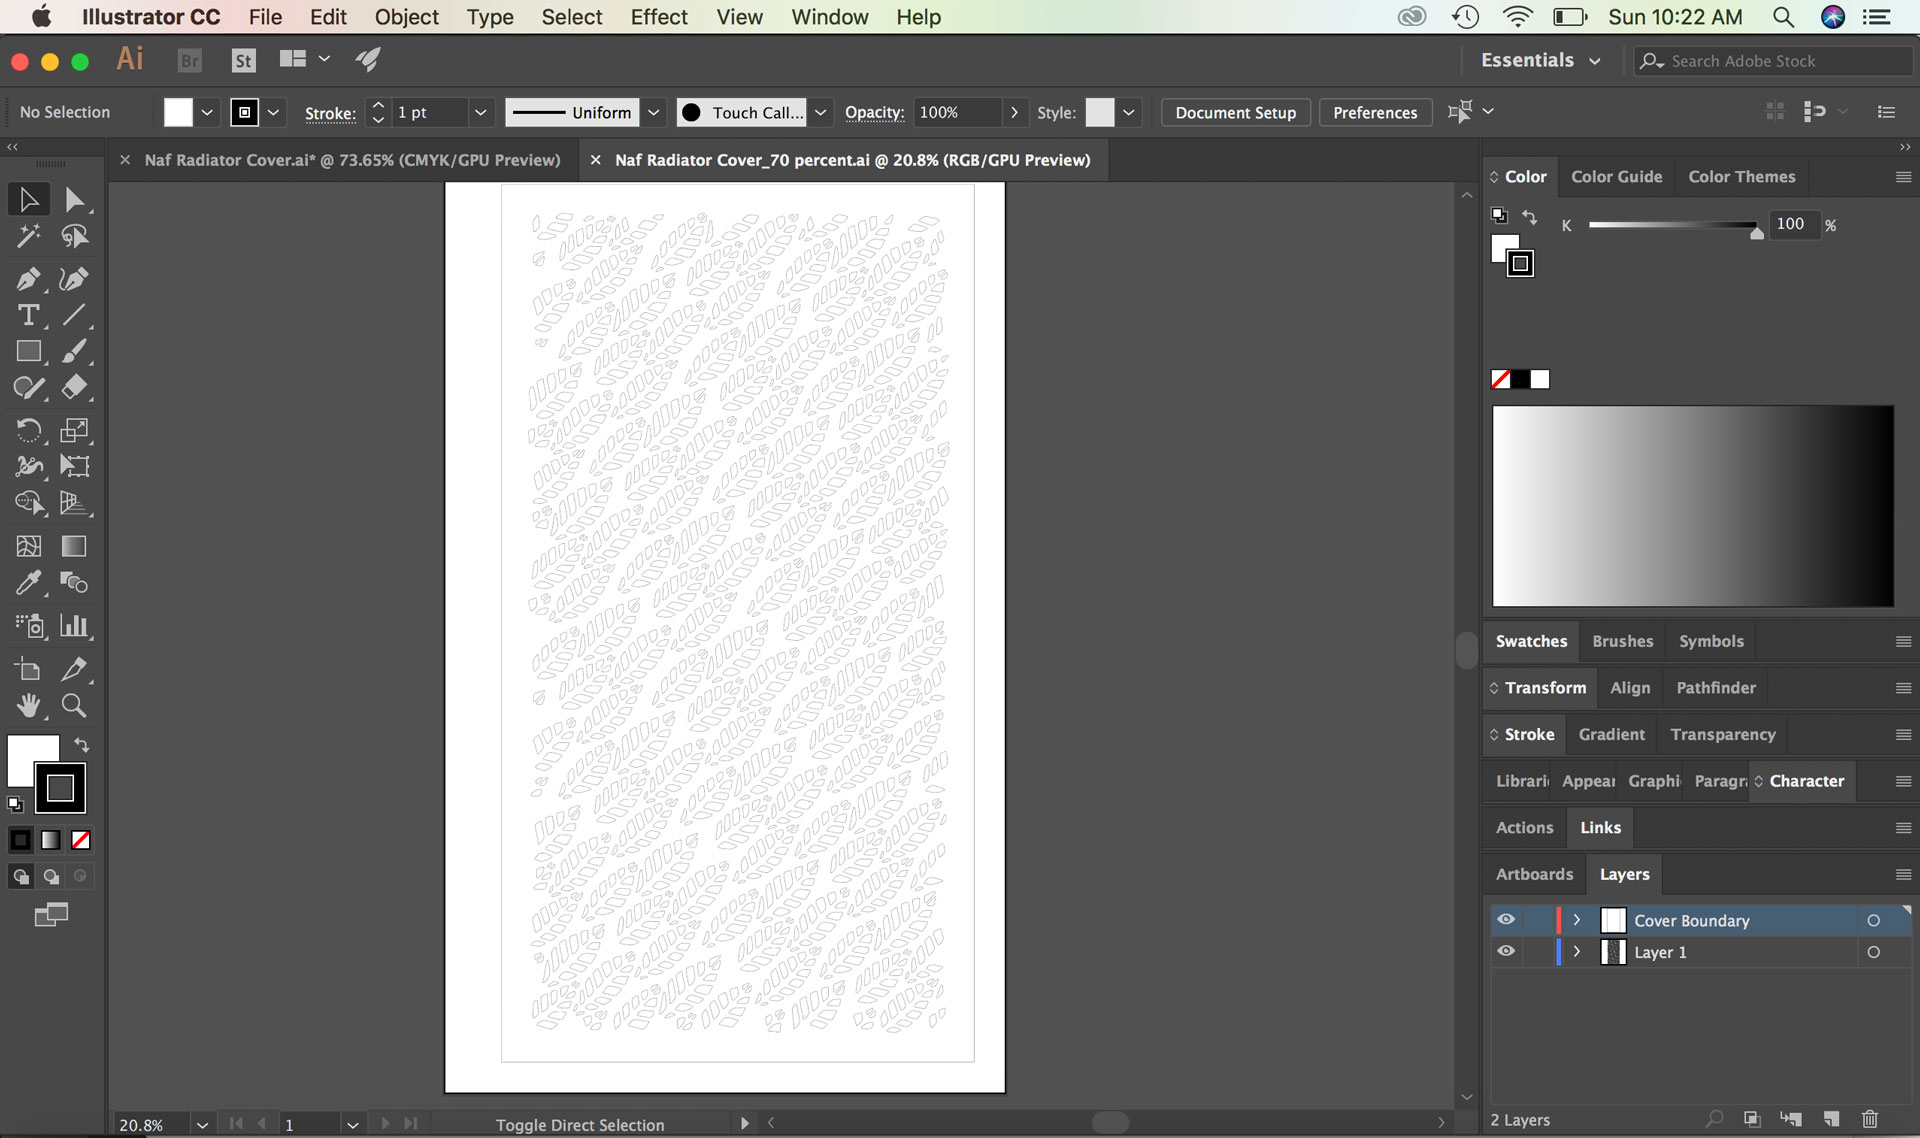This screenshot has height=1138, width=1920.
Task: Open the Essentials workspace dropdown
Action: point(1540,60)
